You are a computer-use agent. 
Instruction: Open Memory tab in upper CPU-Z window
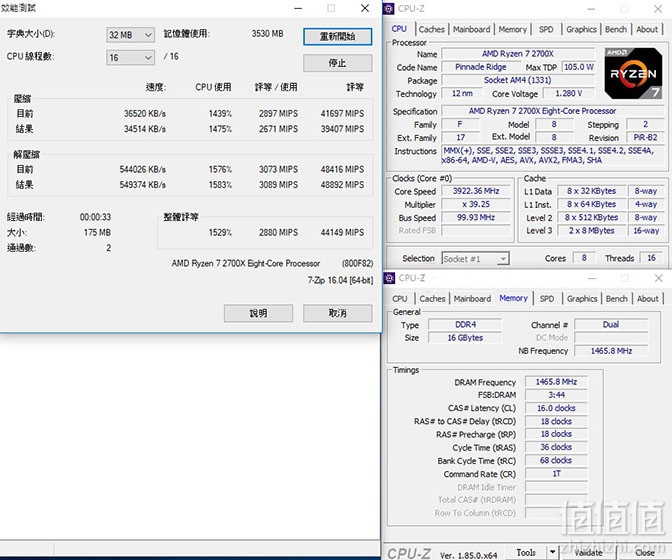pos(513,29)
